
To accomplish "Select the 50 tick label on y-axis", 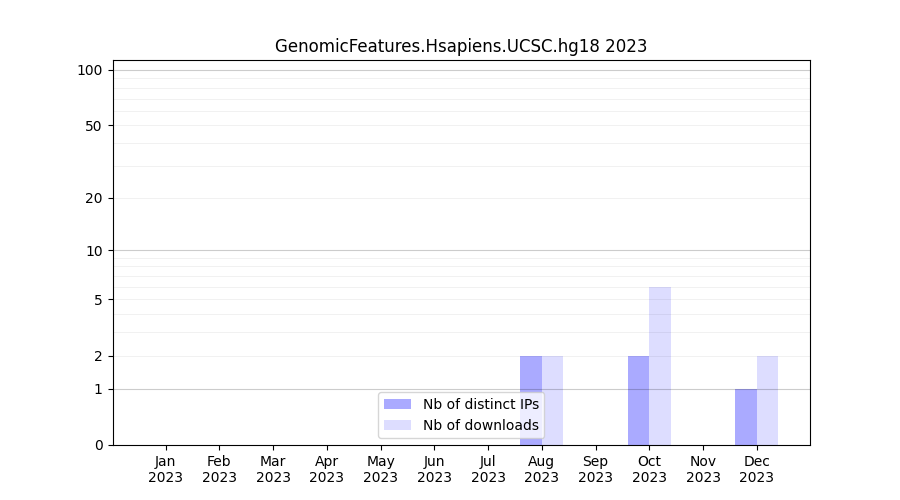I will click(93, 126).
